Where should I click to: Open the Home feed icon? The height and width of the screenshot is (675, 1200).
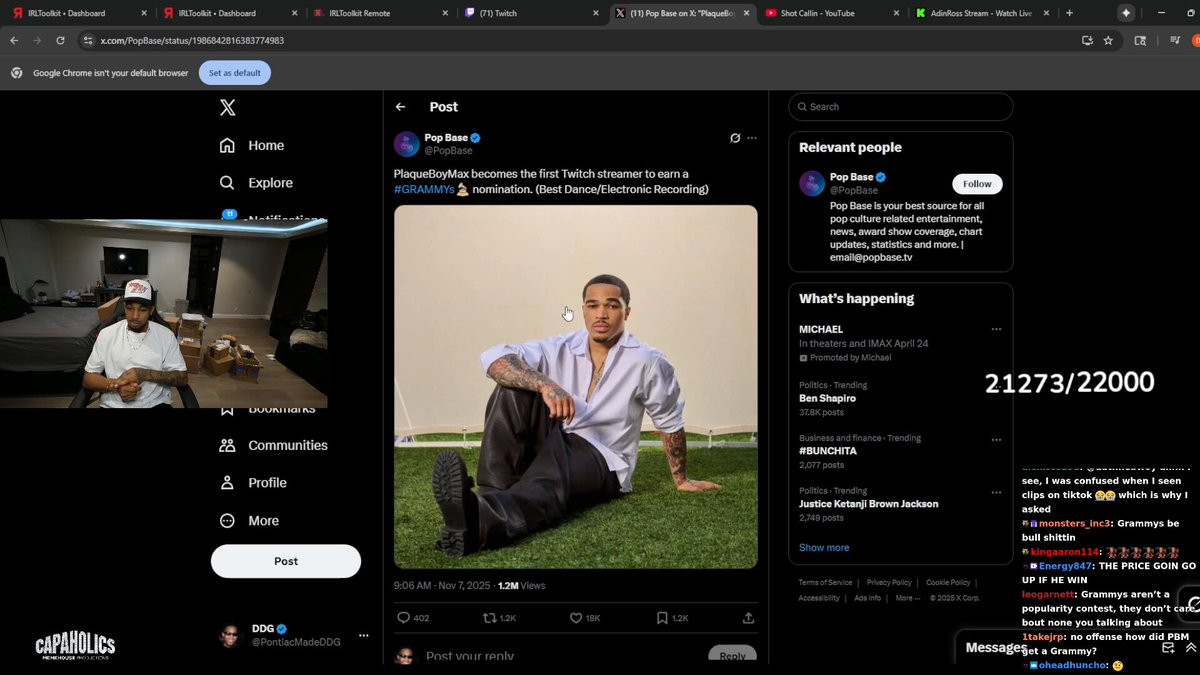pyautogui.click(x=228, y=145)
